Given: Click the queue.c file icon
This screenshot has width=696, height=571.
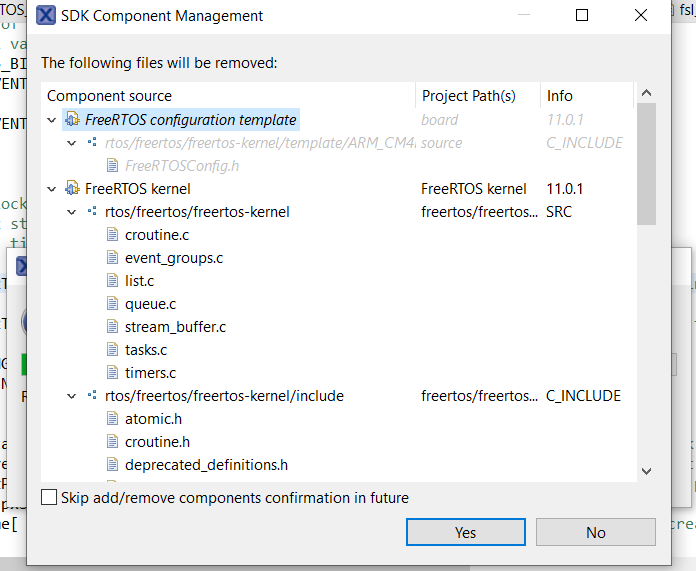Looking at the screenshot, I should tap(113, 304).
